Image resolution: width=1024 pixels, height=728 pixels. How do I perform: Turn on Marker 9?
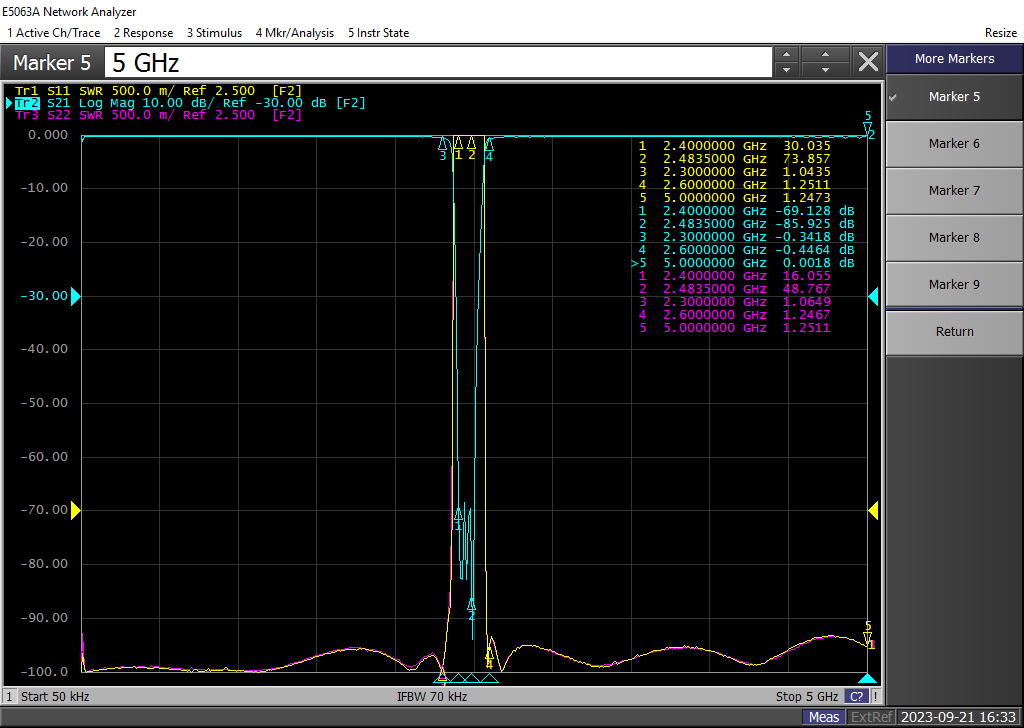coord(954,285)
